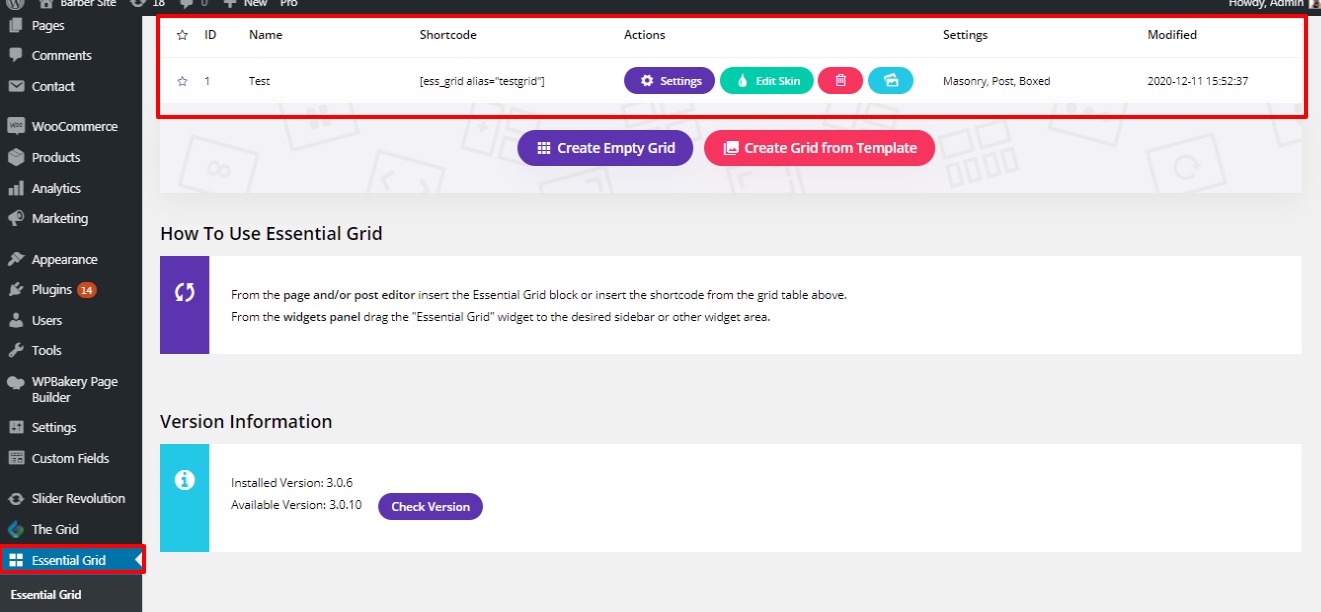
Task: Click the Settings column header in table
Action: click(965, 35)
